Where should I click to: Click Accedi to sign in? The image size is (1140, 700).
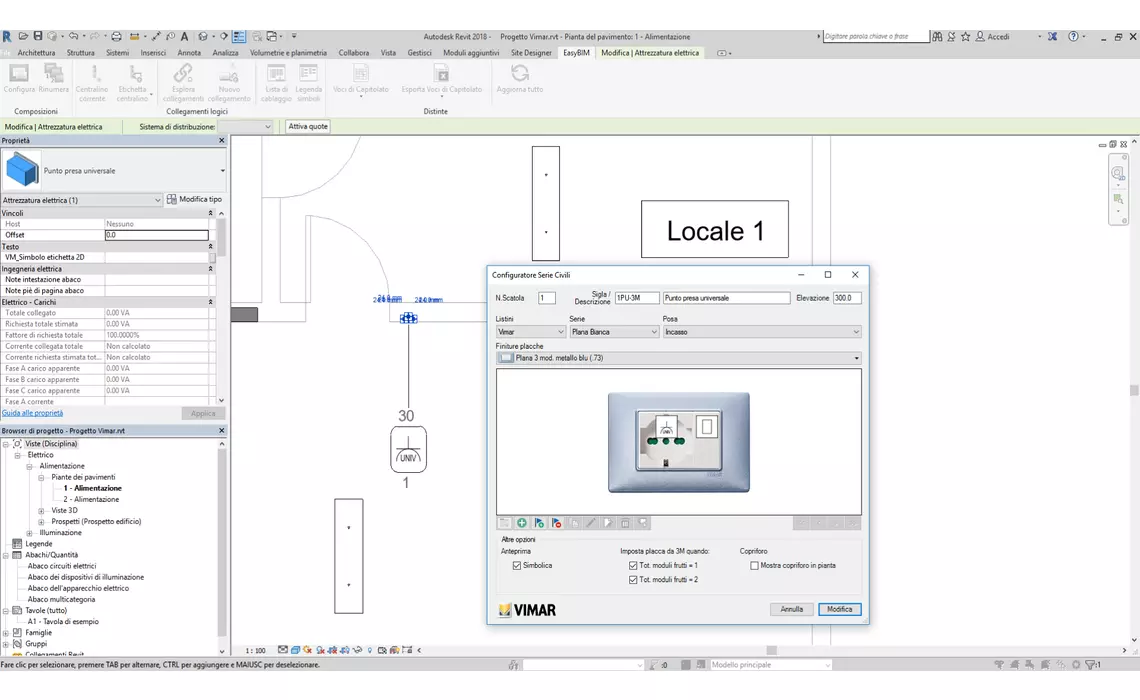998,36
